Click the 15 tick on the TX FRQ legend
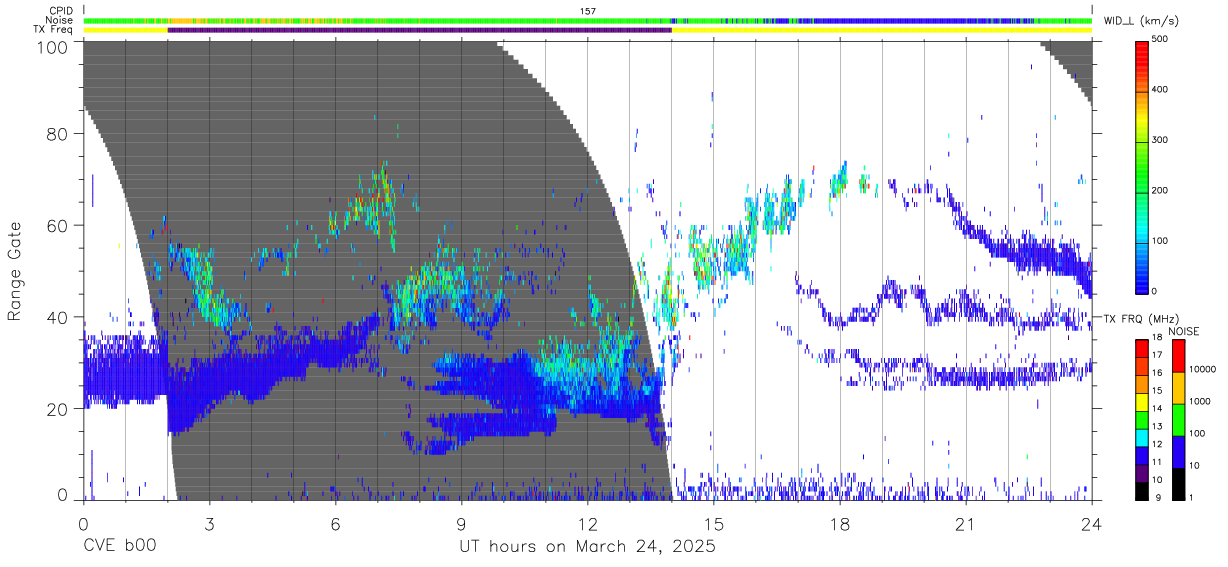This screenshot has width=1228, height=567. click(x=1157, y=392)
